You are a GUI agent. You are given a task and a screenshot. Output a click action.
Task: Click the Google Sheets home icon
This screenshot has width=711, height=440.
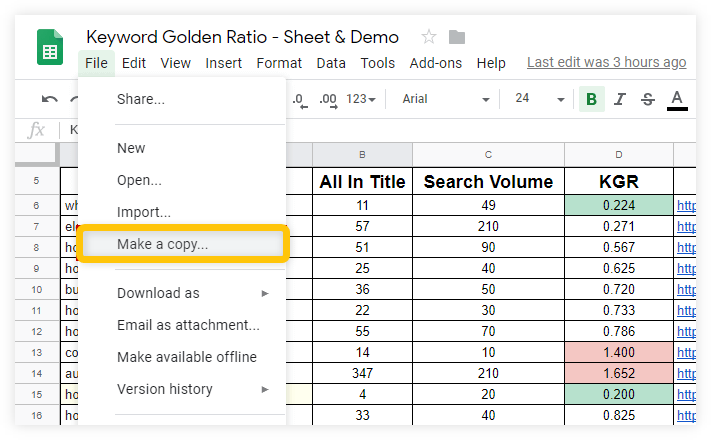pos(50,48)
